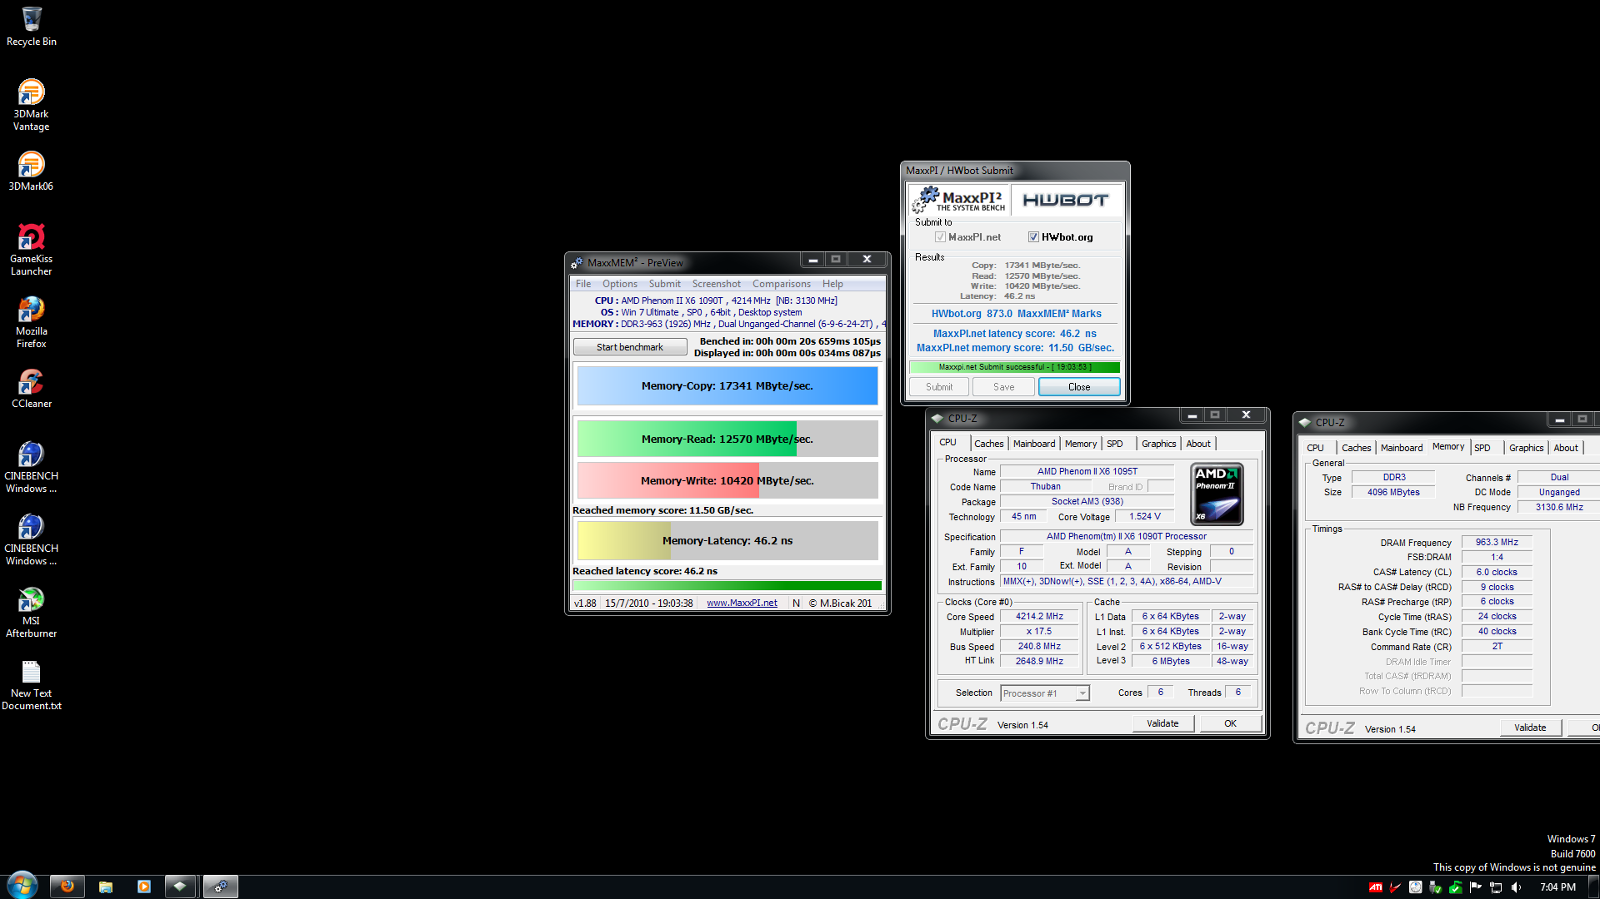Screen dimensions: 1600x899
Task: Click Validate in right CPU-Z window
Action: coord(1530,727)
